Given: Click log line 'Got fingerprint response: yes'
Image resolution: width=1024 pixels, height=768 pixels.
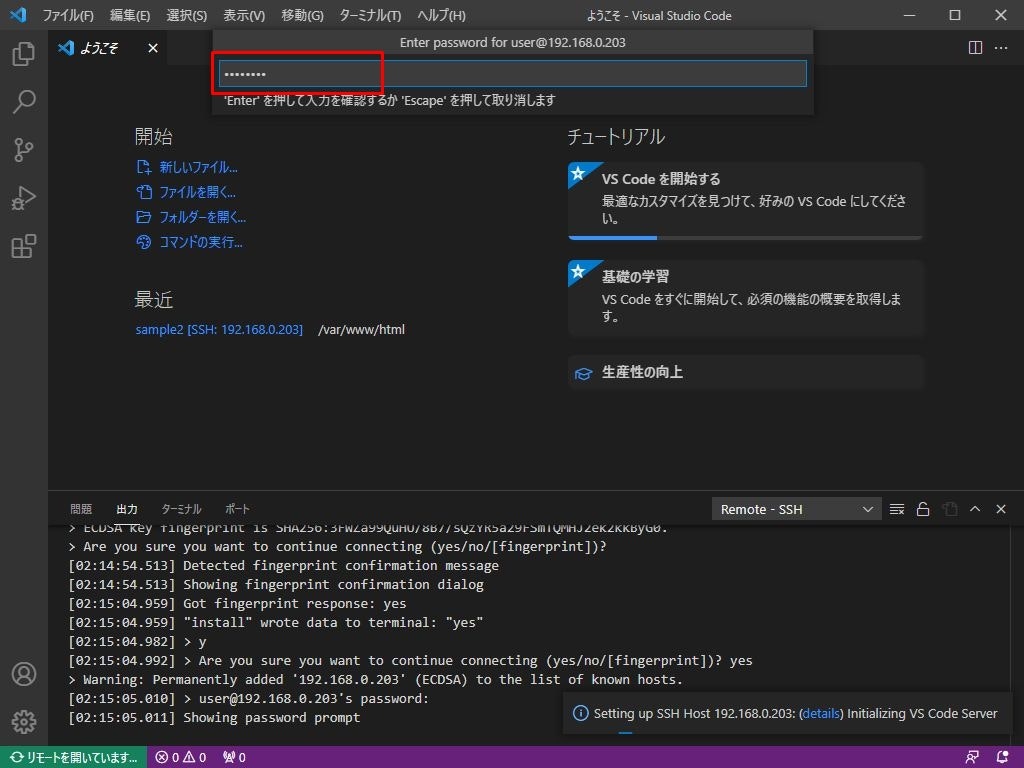Looking at the screenshot, I should pos(295,603).
